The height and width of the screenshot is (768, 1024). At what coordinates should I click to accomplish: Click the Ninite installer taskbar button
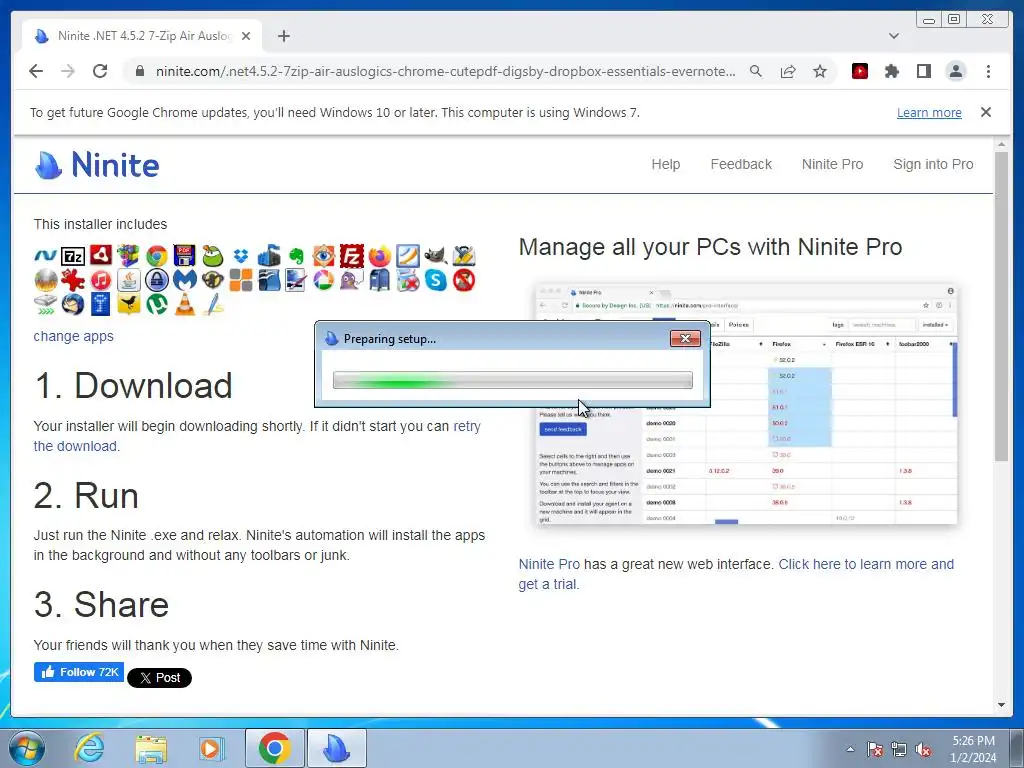336,748
